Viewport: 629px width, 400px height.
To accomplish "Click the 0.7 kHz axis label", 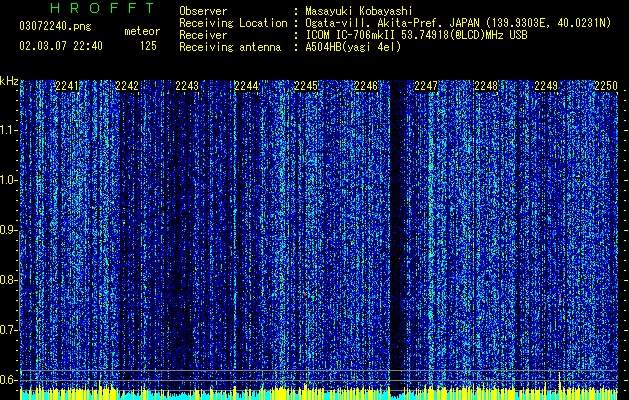I will 8,330.
